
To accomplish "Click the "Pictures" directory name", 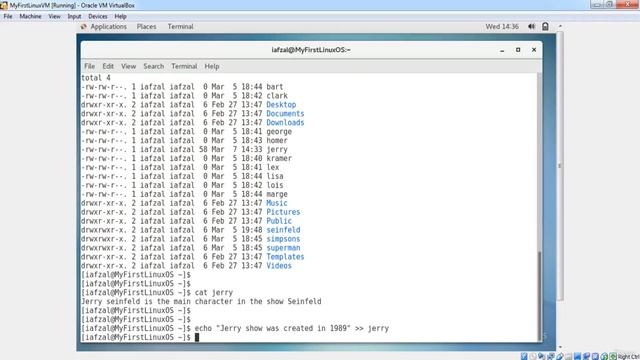I will click(283, 212).
